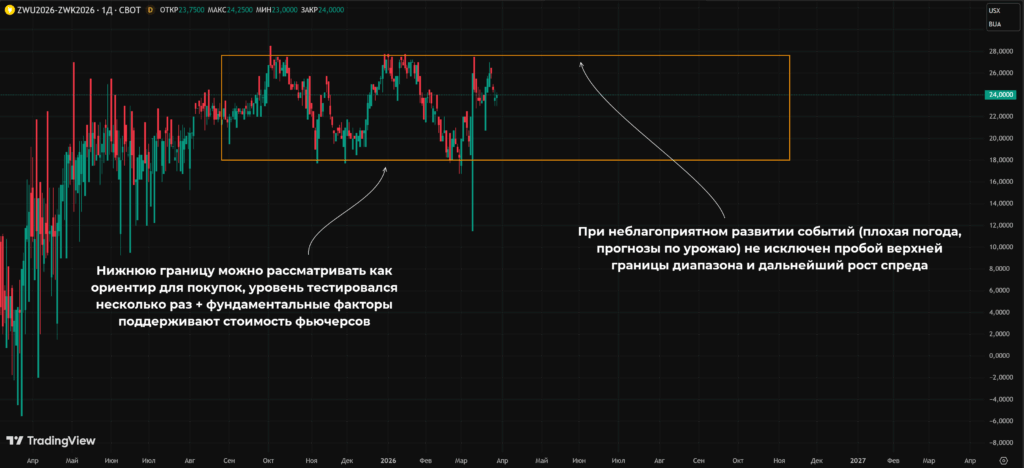Viewport: 1024px width, 468px height.
Task: Open the BUA unit selector
Action: click(994, 24)
